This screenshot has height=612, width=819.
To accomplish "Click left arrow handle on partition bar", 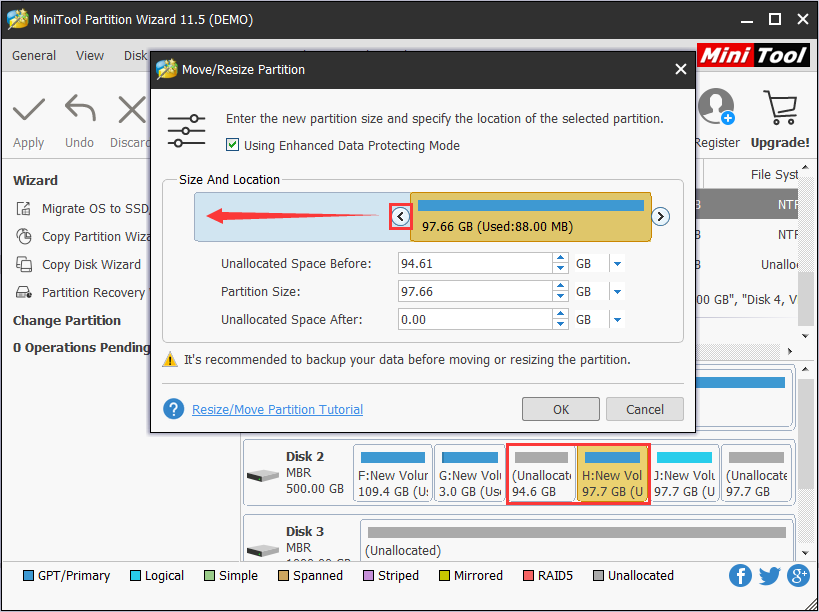I will click(401, 216).
